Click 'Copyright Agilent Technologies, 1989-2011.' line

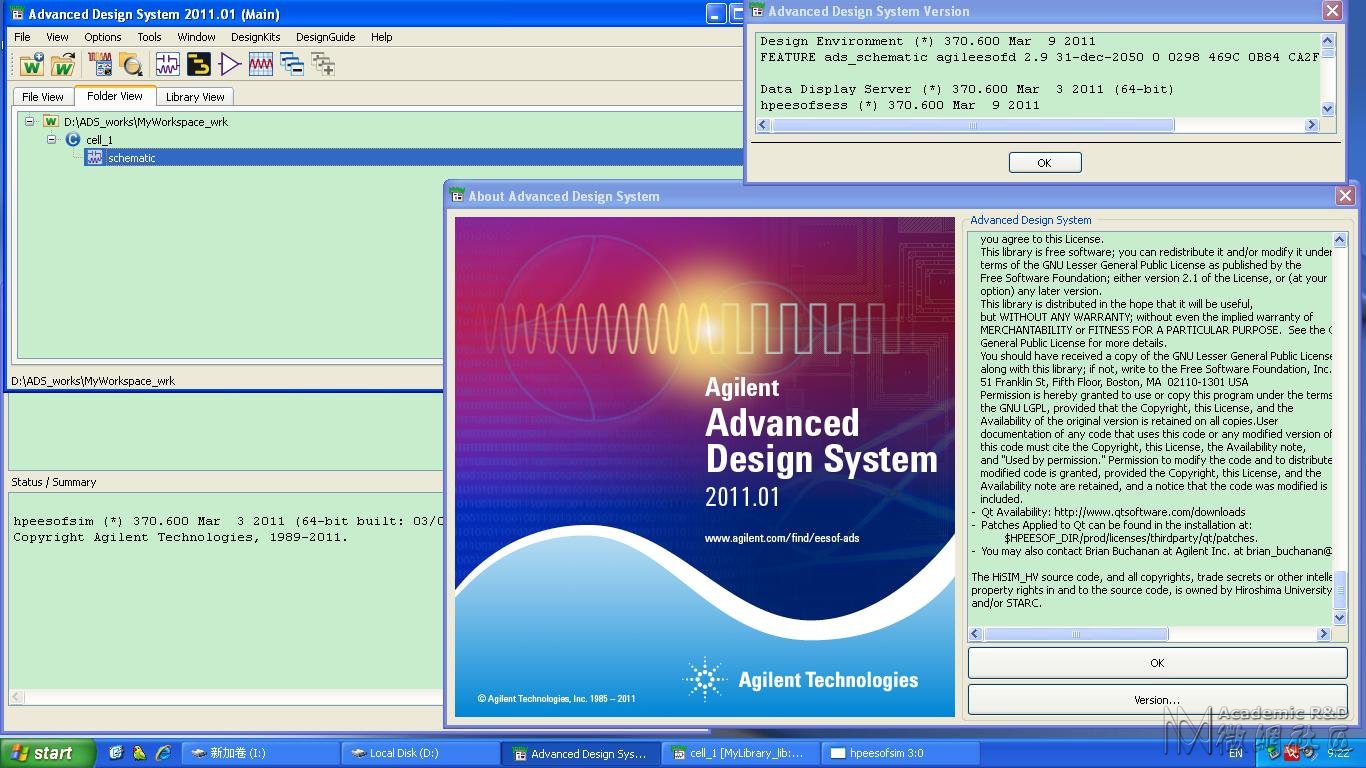[181, 537]
